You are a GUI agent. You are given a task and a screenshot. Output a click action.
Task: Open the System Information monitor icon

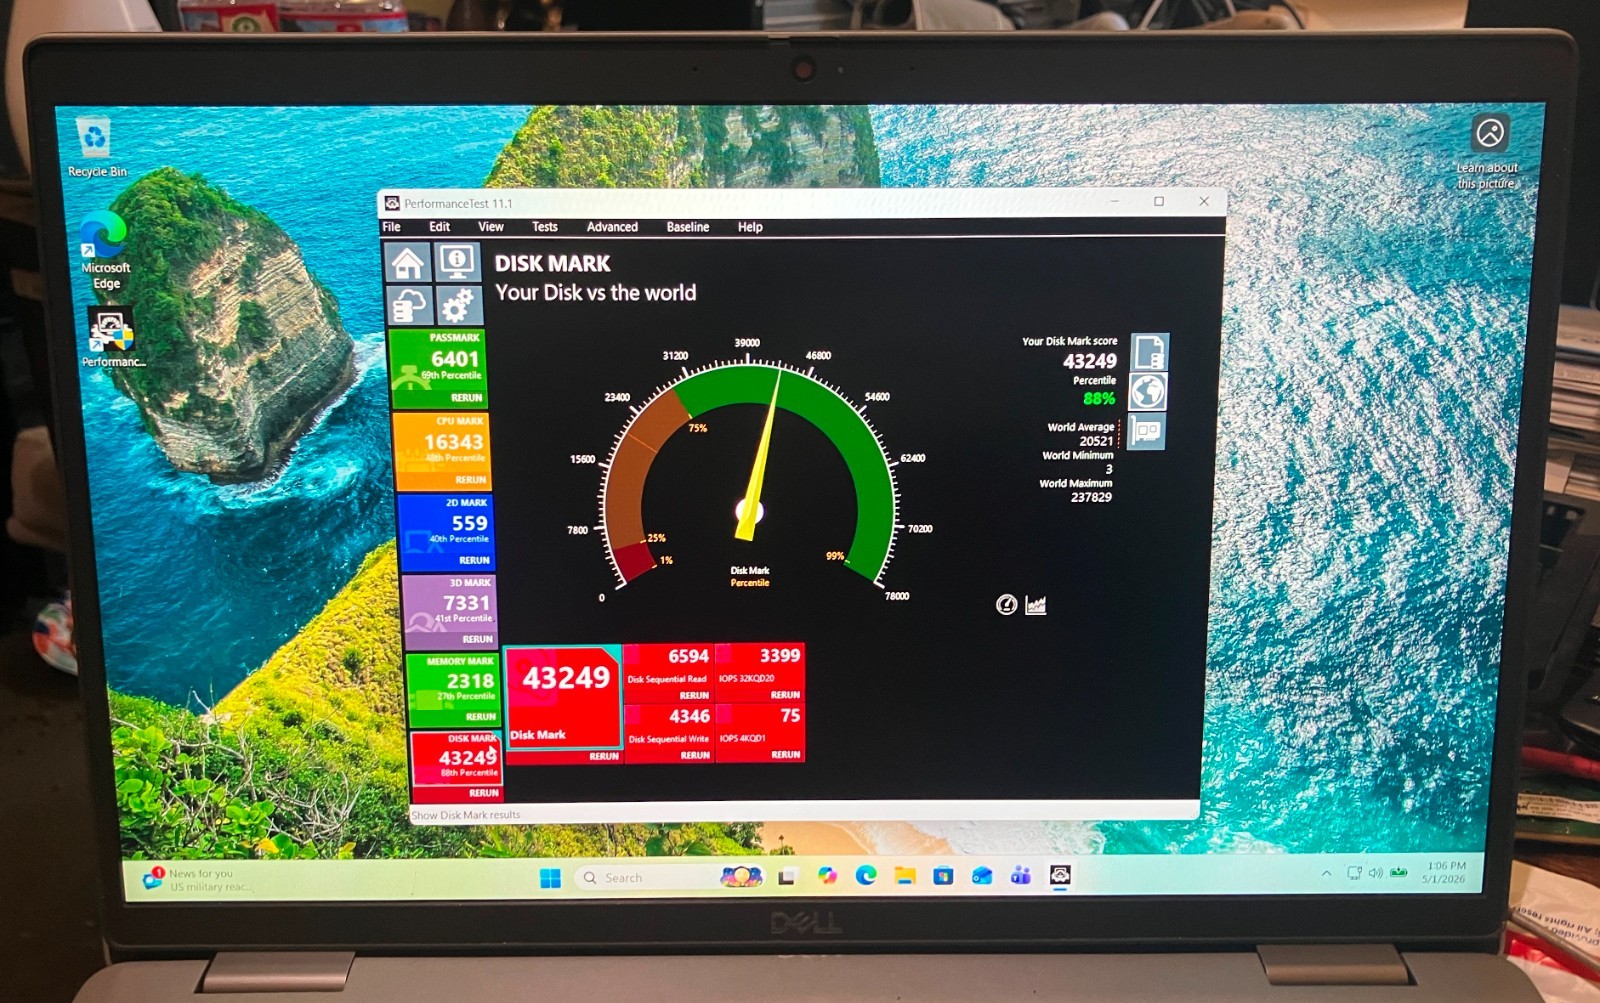coord(457,262)
